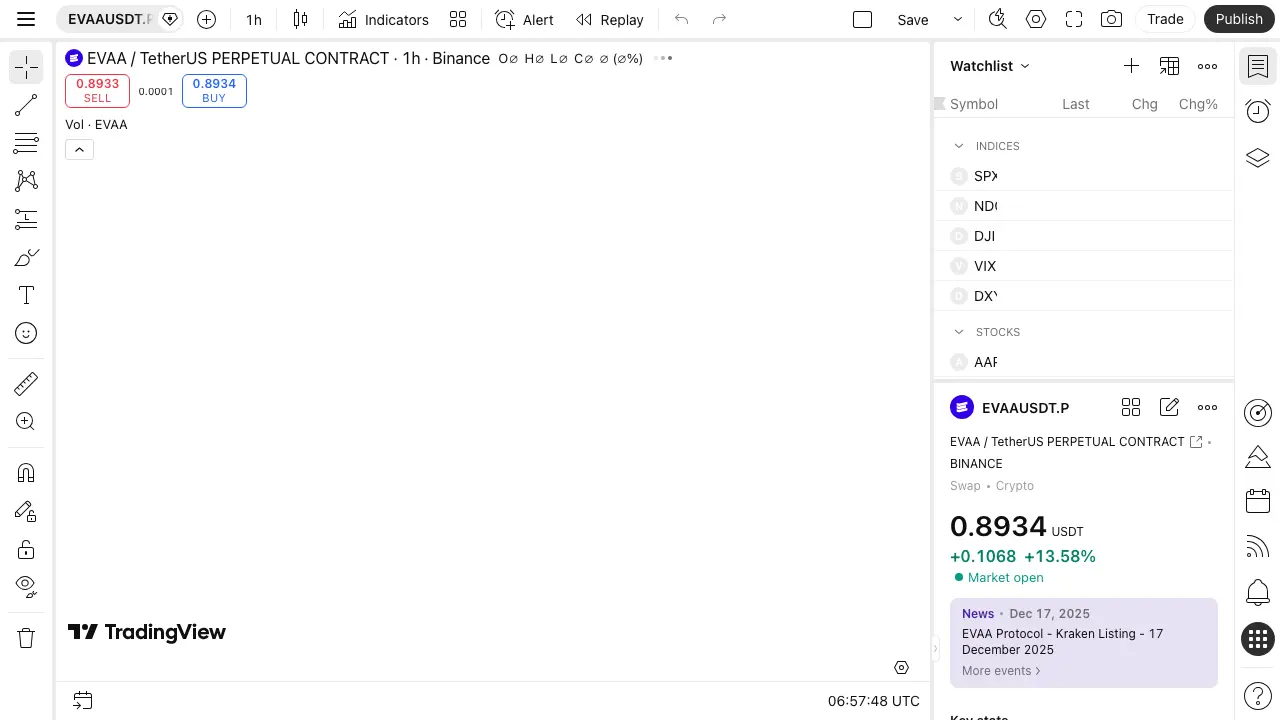Open indicator templates grid
Screen dimensions: 1280x720
coord(458,19)
